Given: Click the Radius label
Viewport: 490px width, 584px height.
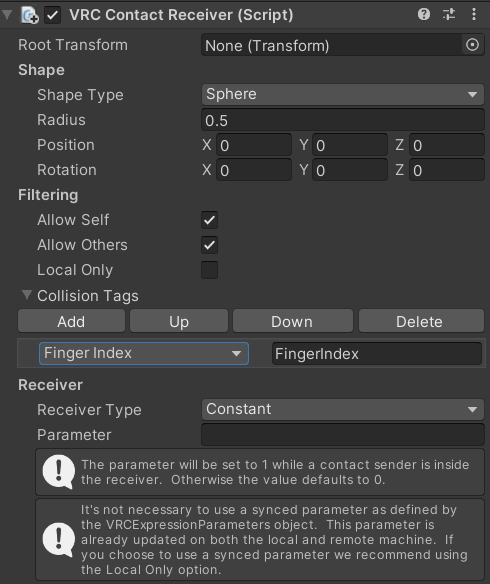Looking at the screenshot, I should tap(61, 120).
